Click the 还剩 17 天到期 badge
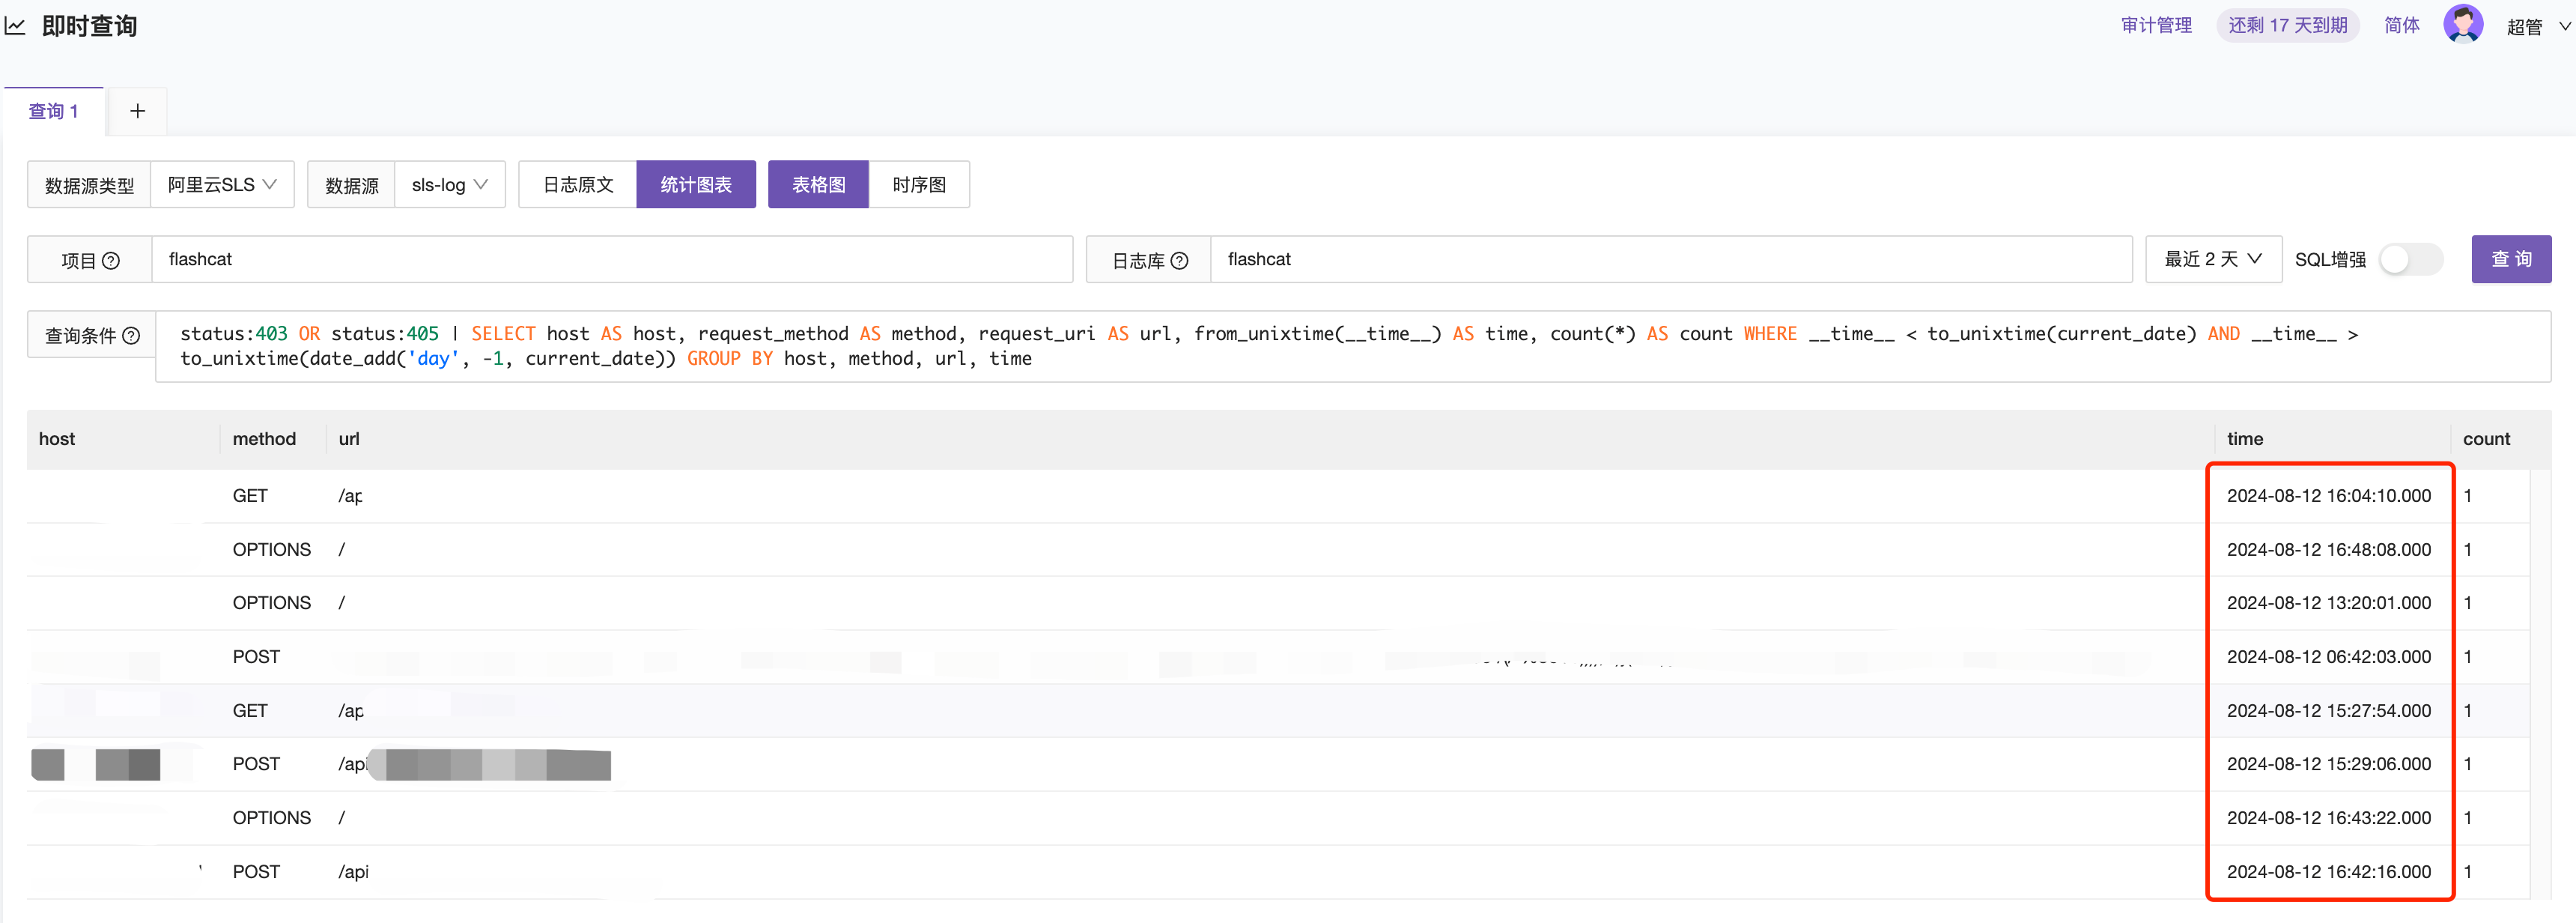 point(2287,25)
